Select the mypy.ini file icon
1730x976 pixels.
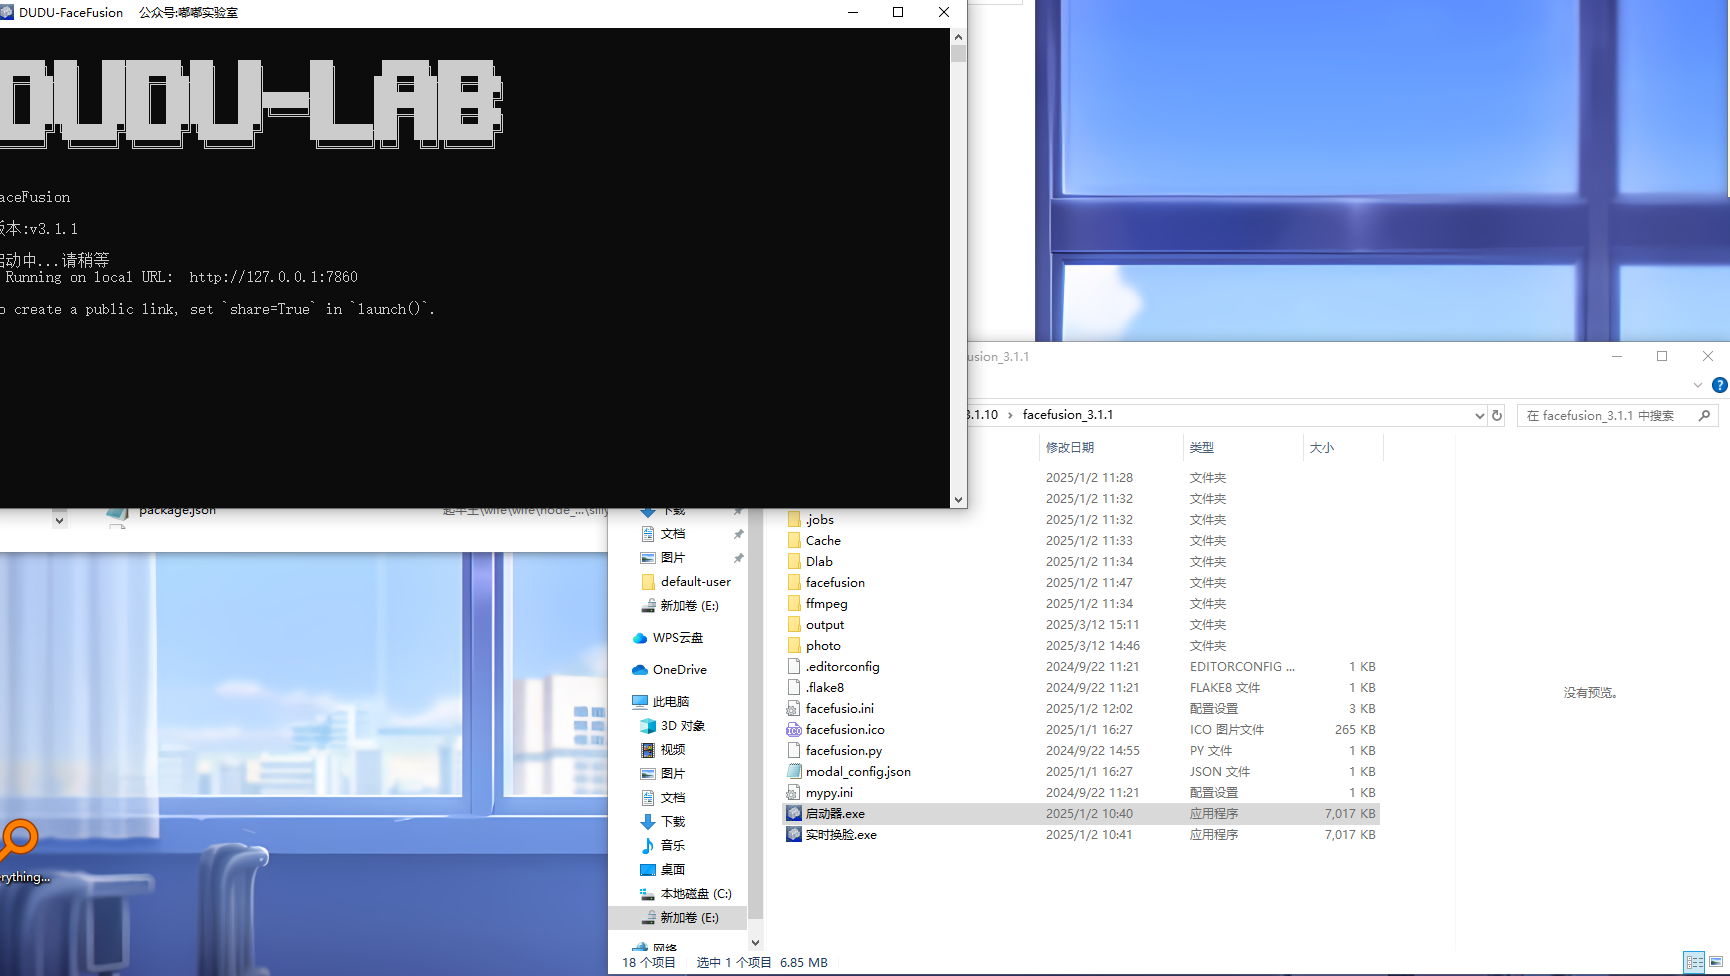click(794, 792)
